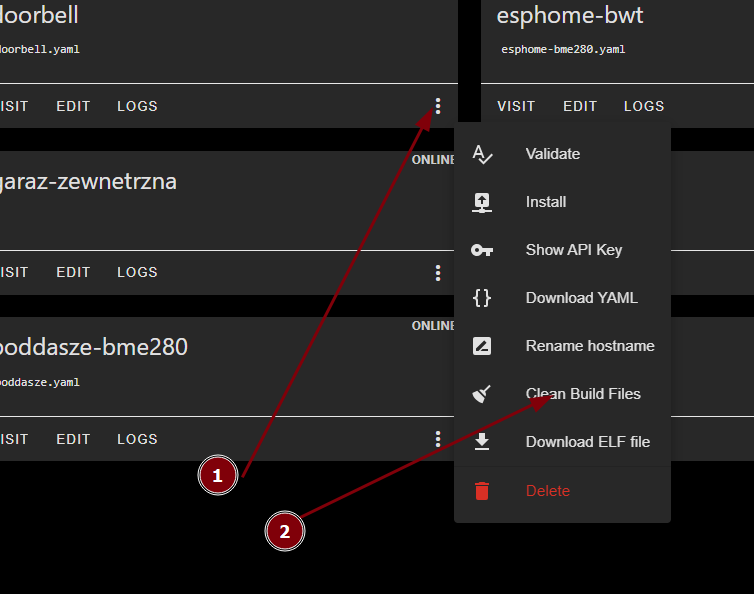754x594 pixels.
Task: Click EDIT on the poddasze-bme280 card
Action: pos(73,439)
